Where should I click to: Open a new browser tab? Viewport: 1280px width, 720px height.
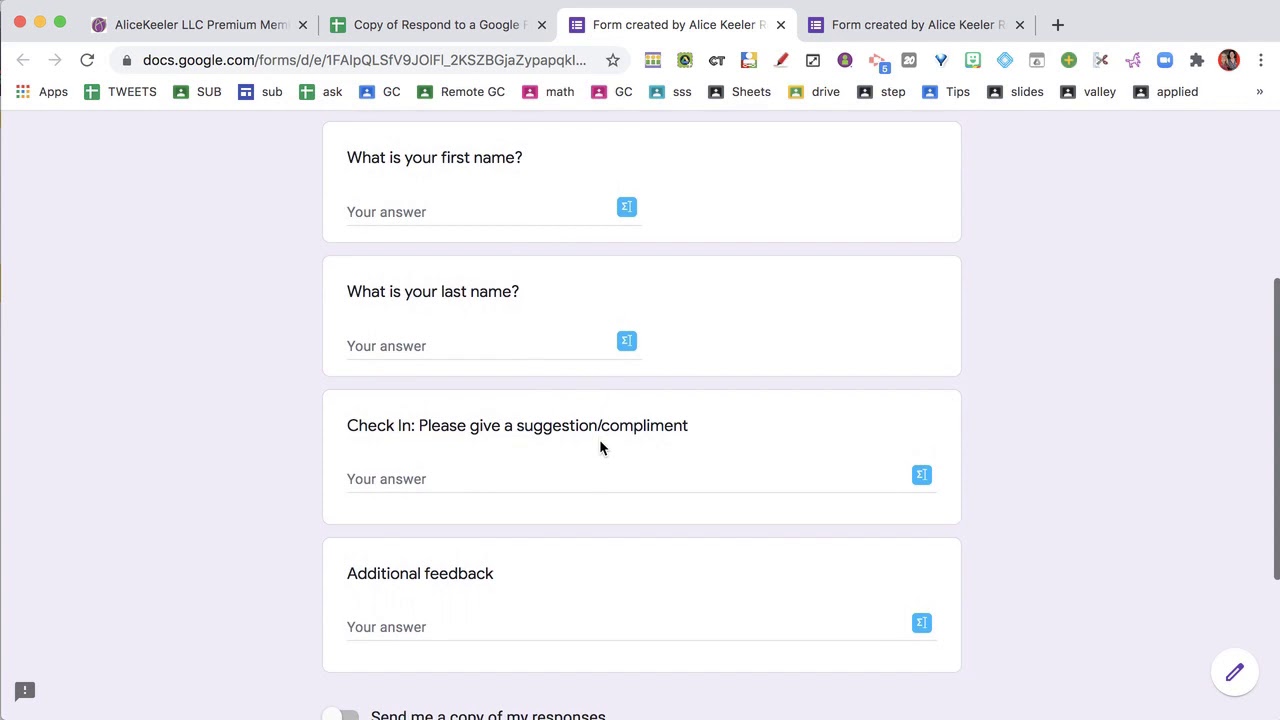click(1057, 25)
